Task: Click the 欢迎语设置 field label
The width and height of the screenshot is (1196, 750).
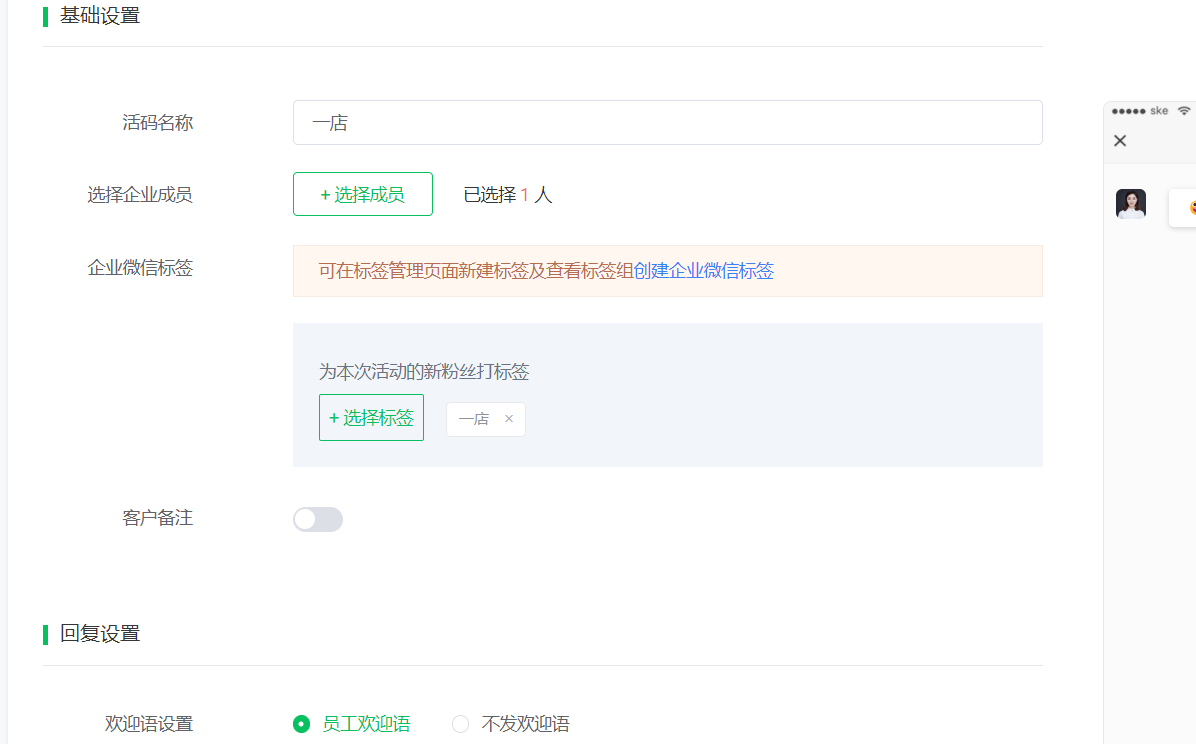Action: (148, 724)
